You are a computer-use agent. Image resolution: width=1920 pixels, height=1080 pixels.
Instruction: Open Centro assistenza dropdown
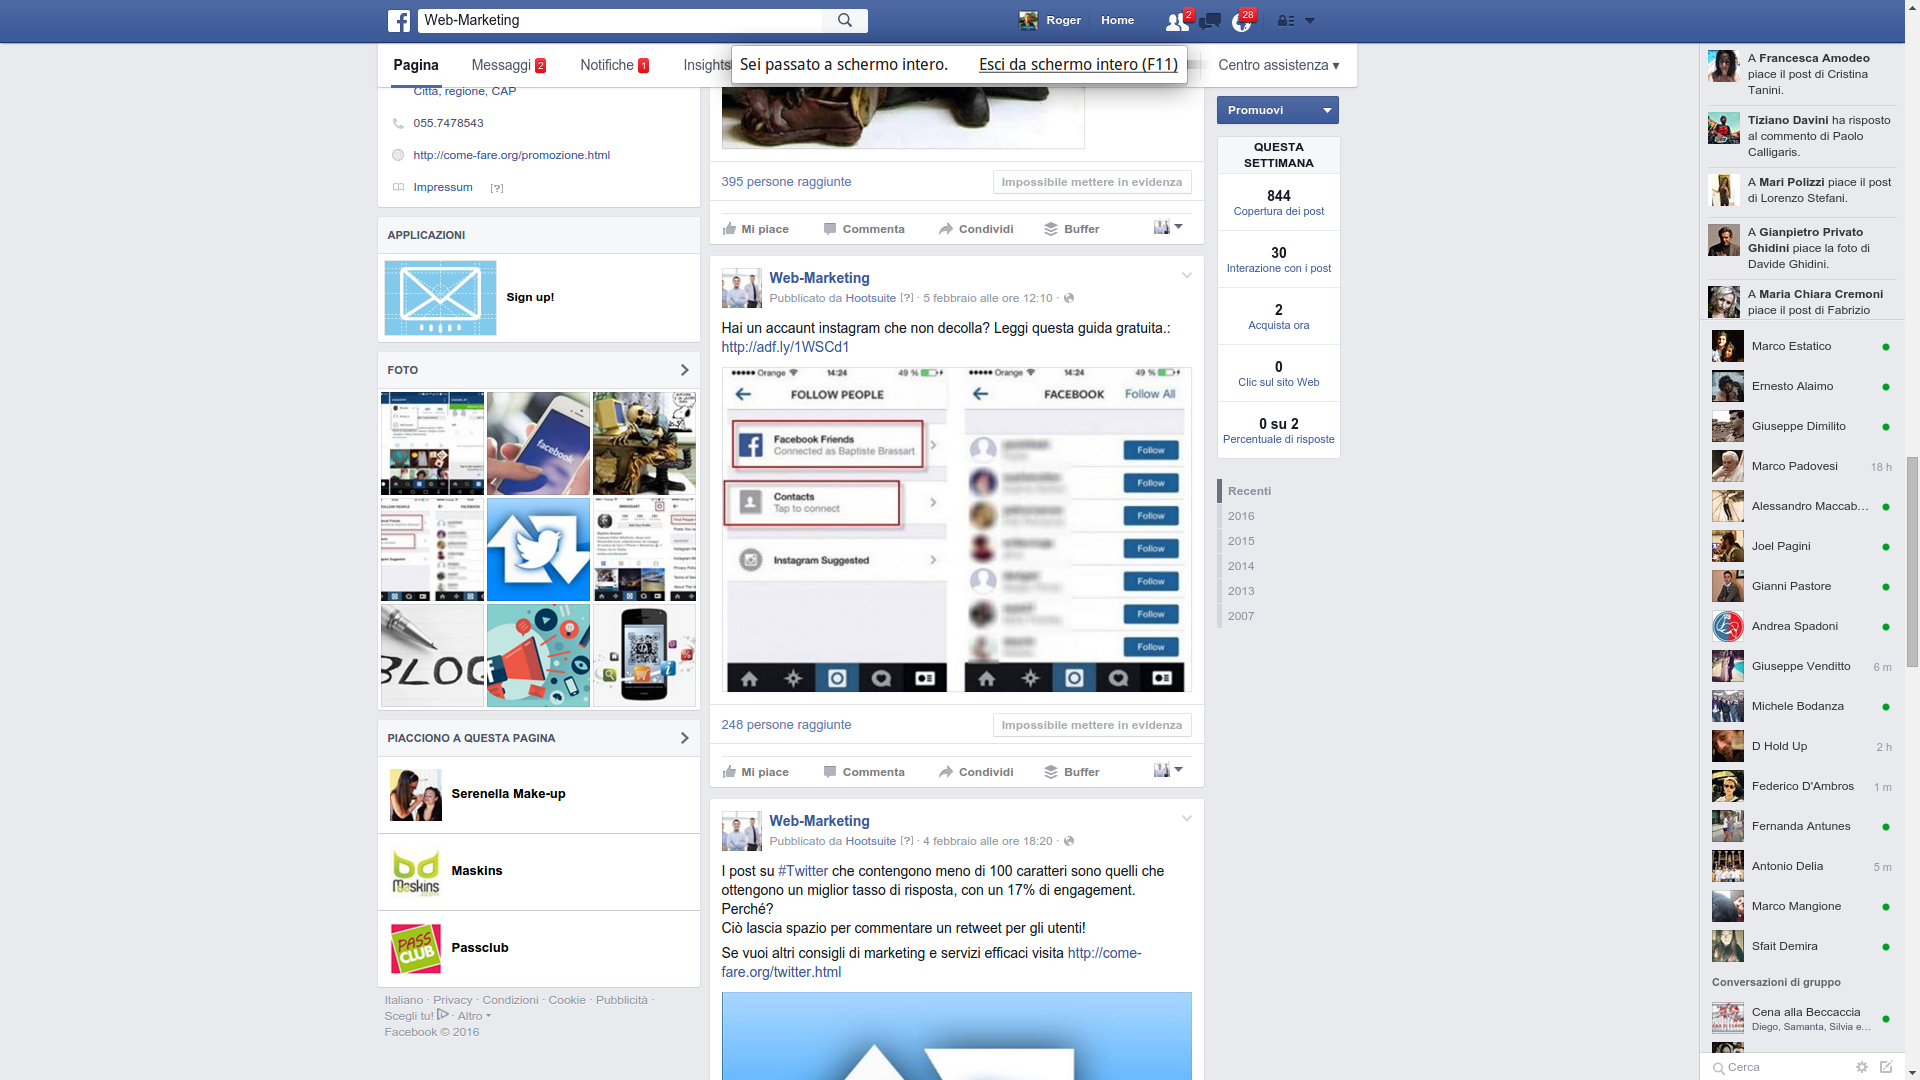(1278, 65)
